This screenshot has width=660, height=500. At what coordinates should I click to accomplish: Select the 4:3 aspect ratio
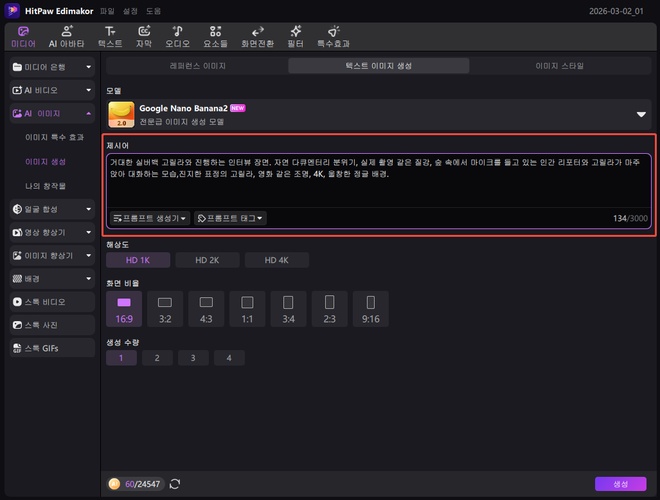[x=206, y=309]
